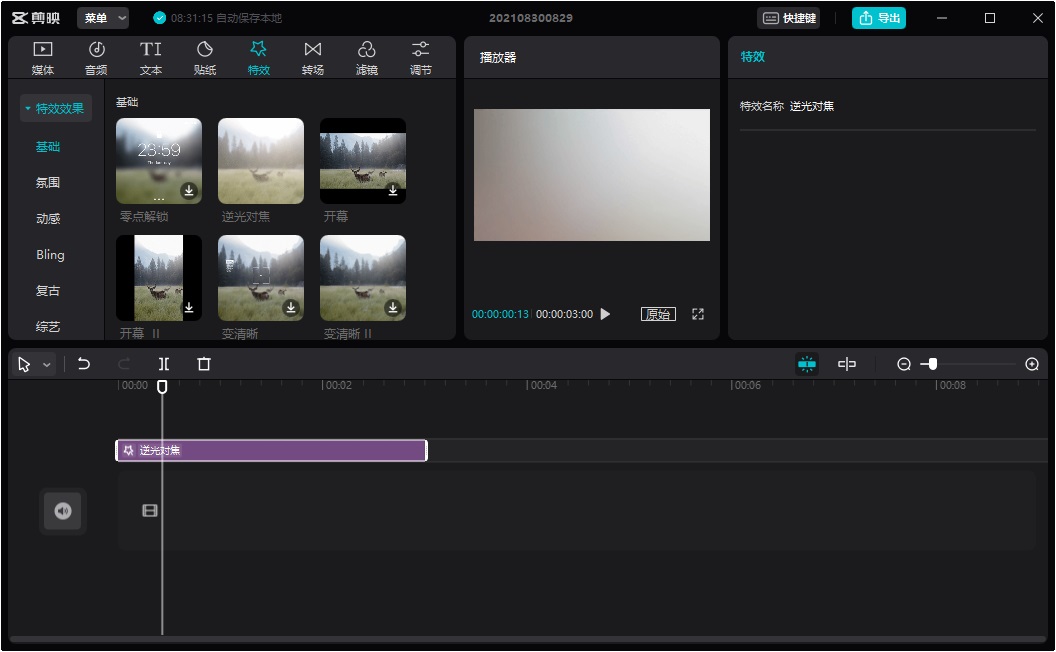Image resolution: width=1056 pixels, height=652 pixels.
Task: Open the 快捷键 shortcuts button
Action: coord(789,18)
